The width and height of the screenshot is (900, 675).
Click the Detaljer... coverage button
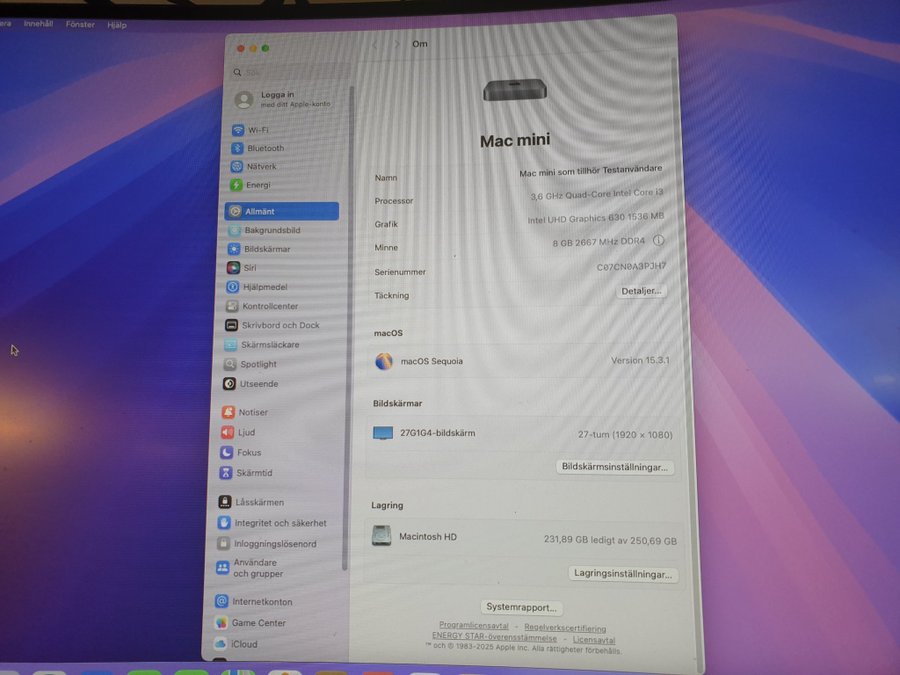click(642, 291)
